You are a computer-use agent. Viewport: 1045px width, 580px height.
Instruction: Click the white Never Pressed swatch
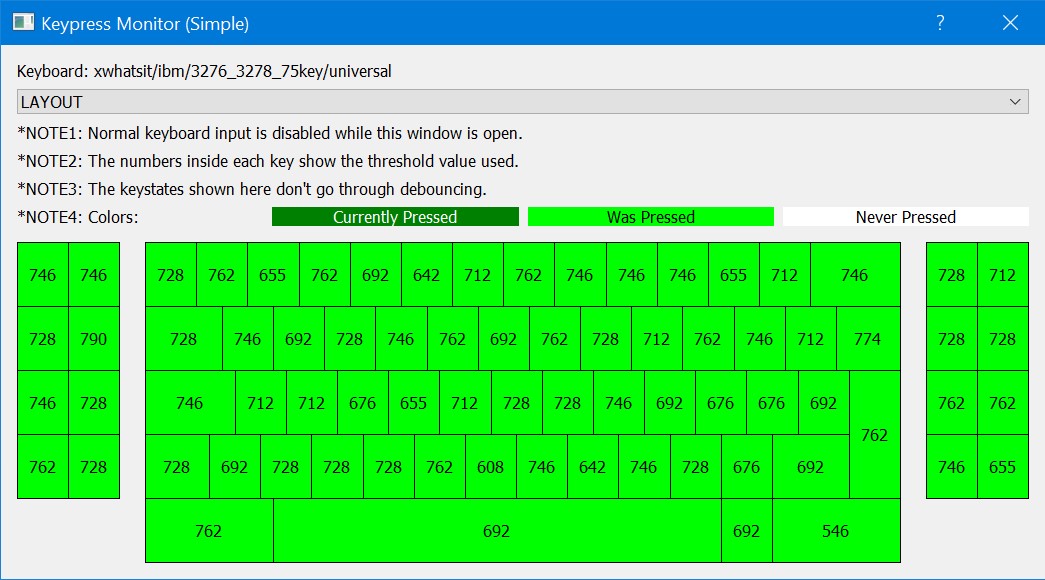tap(905, 217)
